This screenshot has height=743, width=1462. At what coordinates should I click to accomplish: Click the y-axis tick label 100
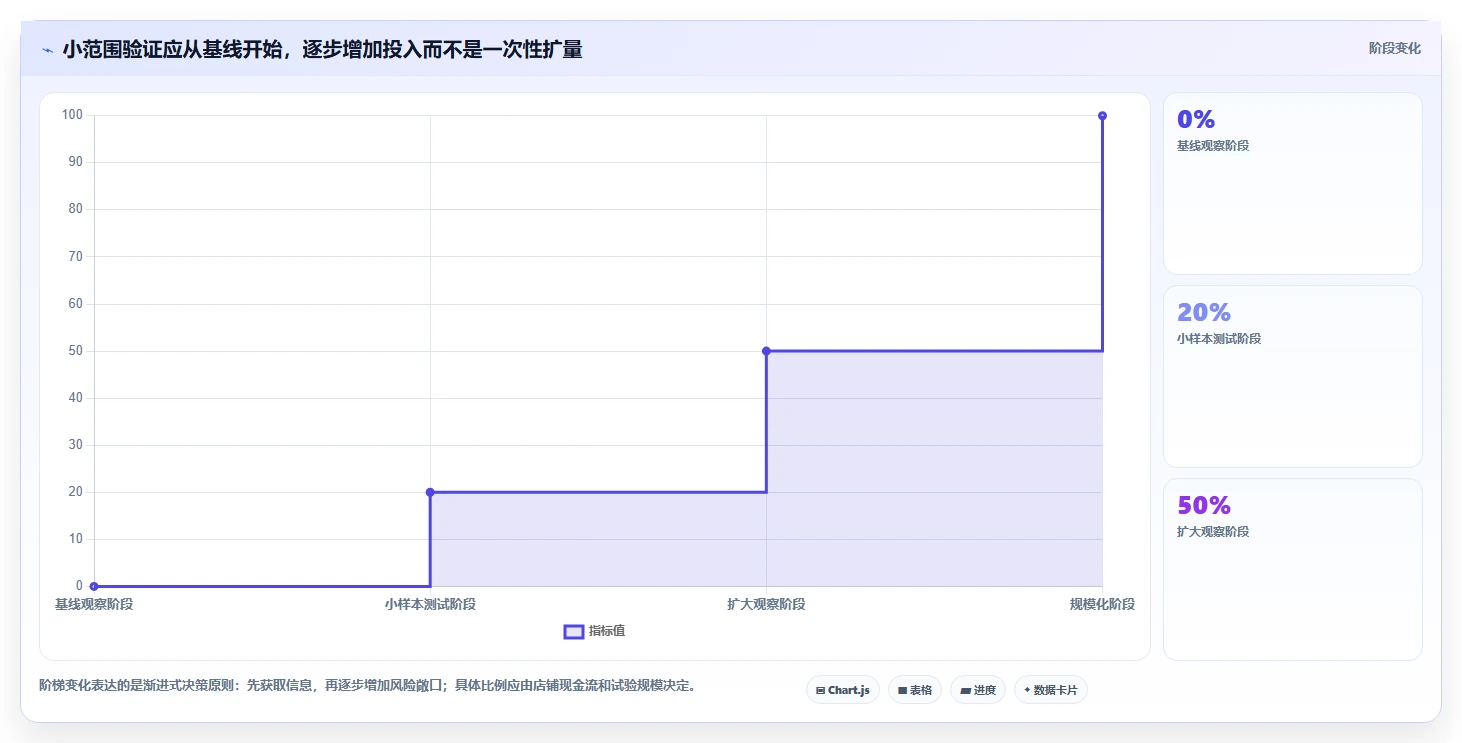point(72,114)
